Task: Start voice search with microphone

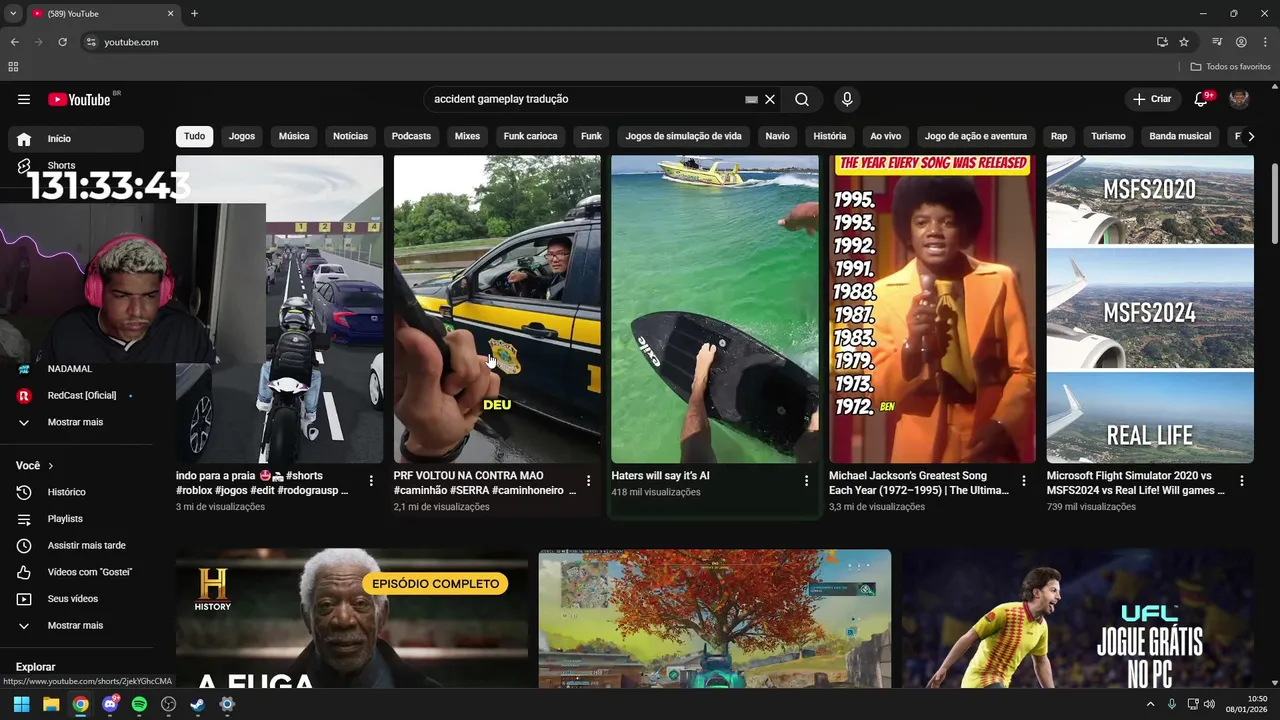Action: pos(847,99)
